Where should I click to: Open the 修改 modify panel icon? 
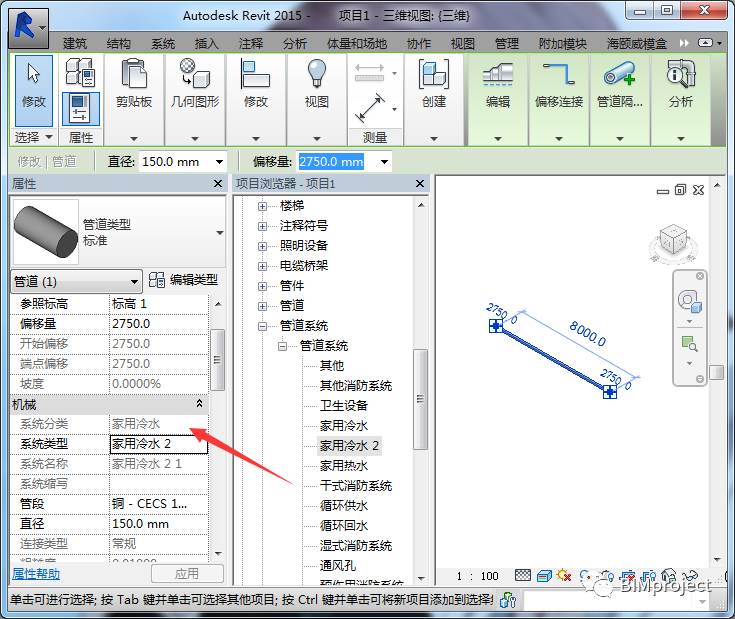(255, 74)
